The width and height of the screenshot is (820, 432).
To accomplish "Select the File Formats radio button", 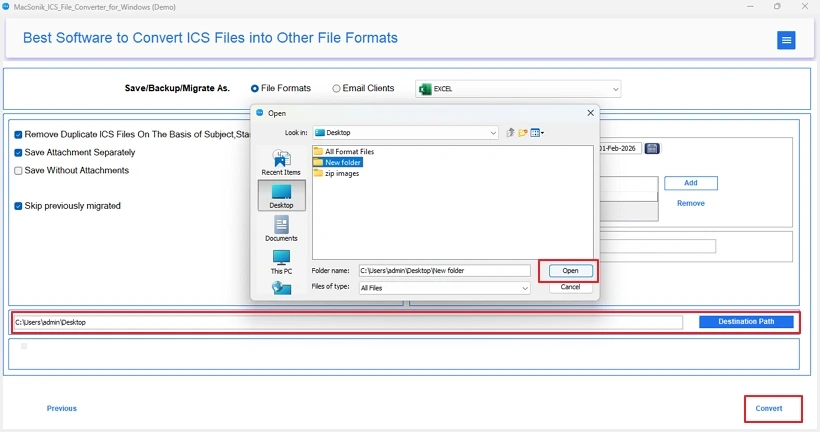I will point(255,88).
